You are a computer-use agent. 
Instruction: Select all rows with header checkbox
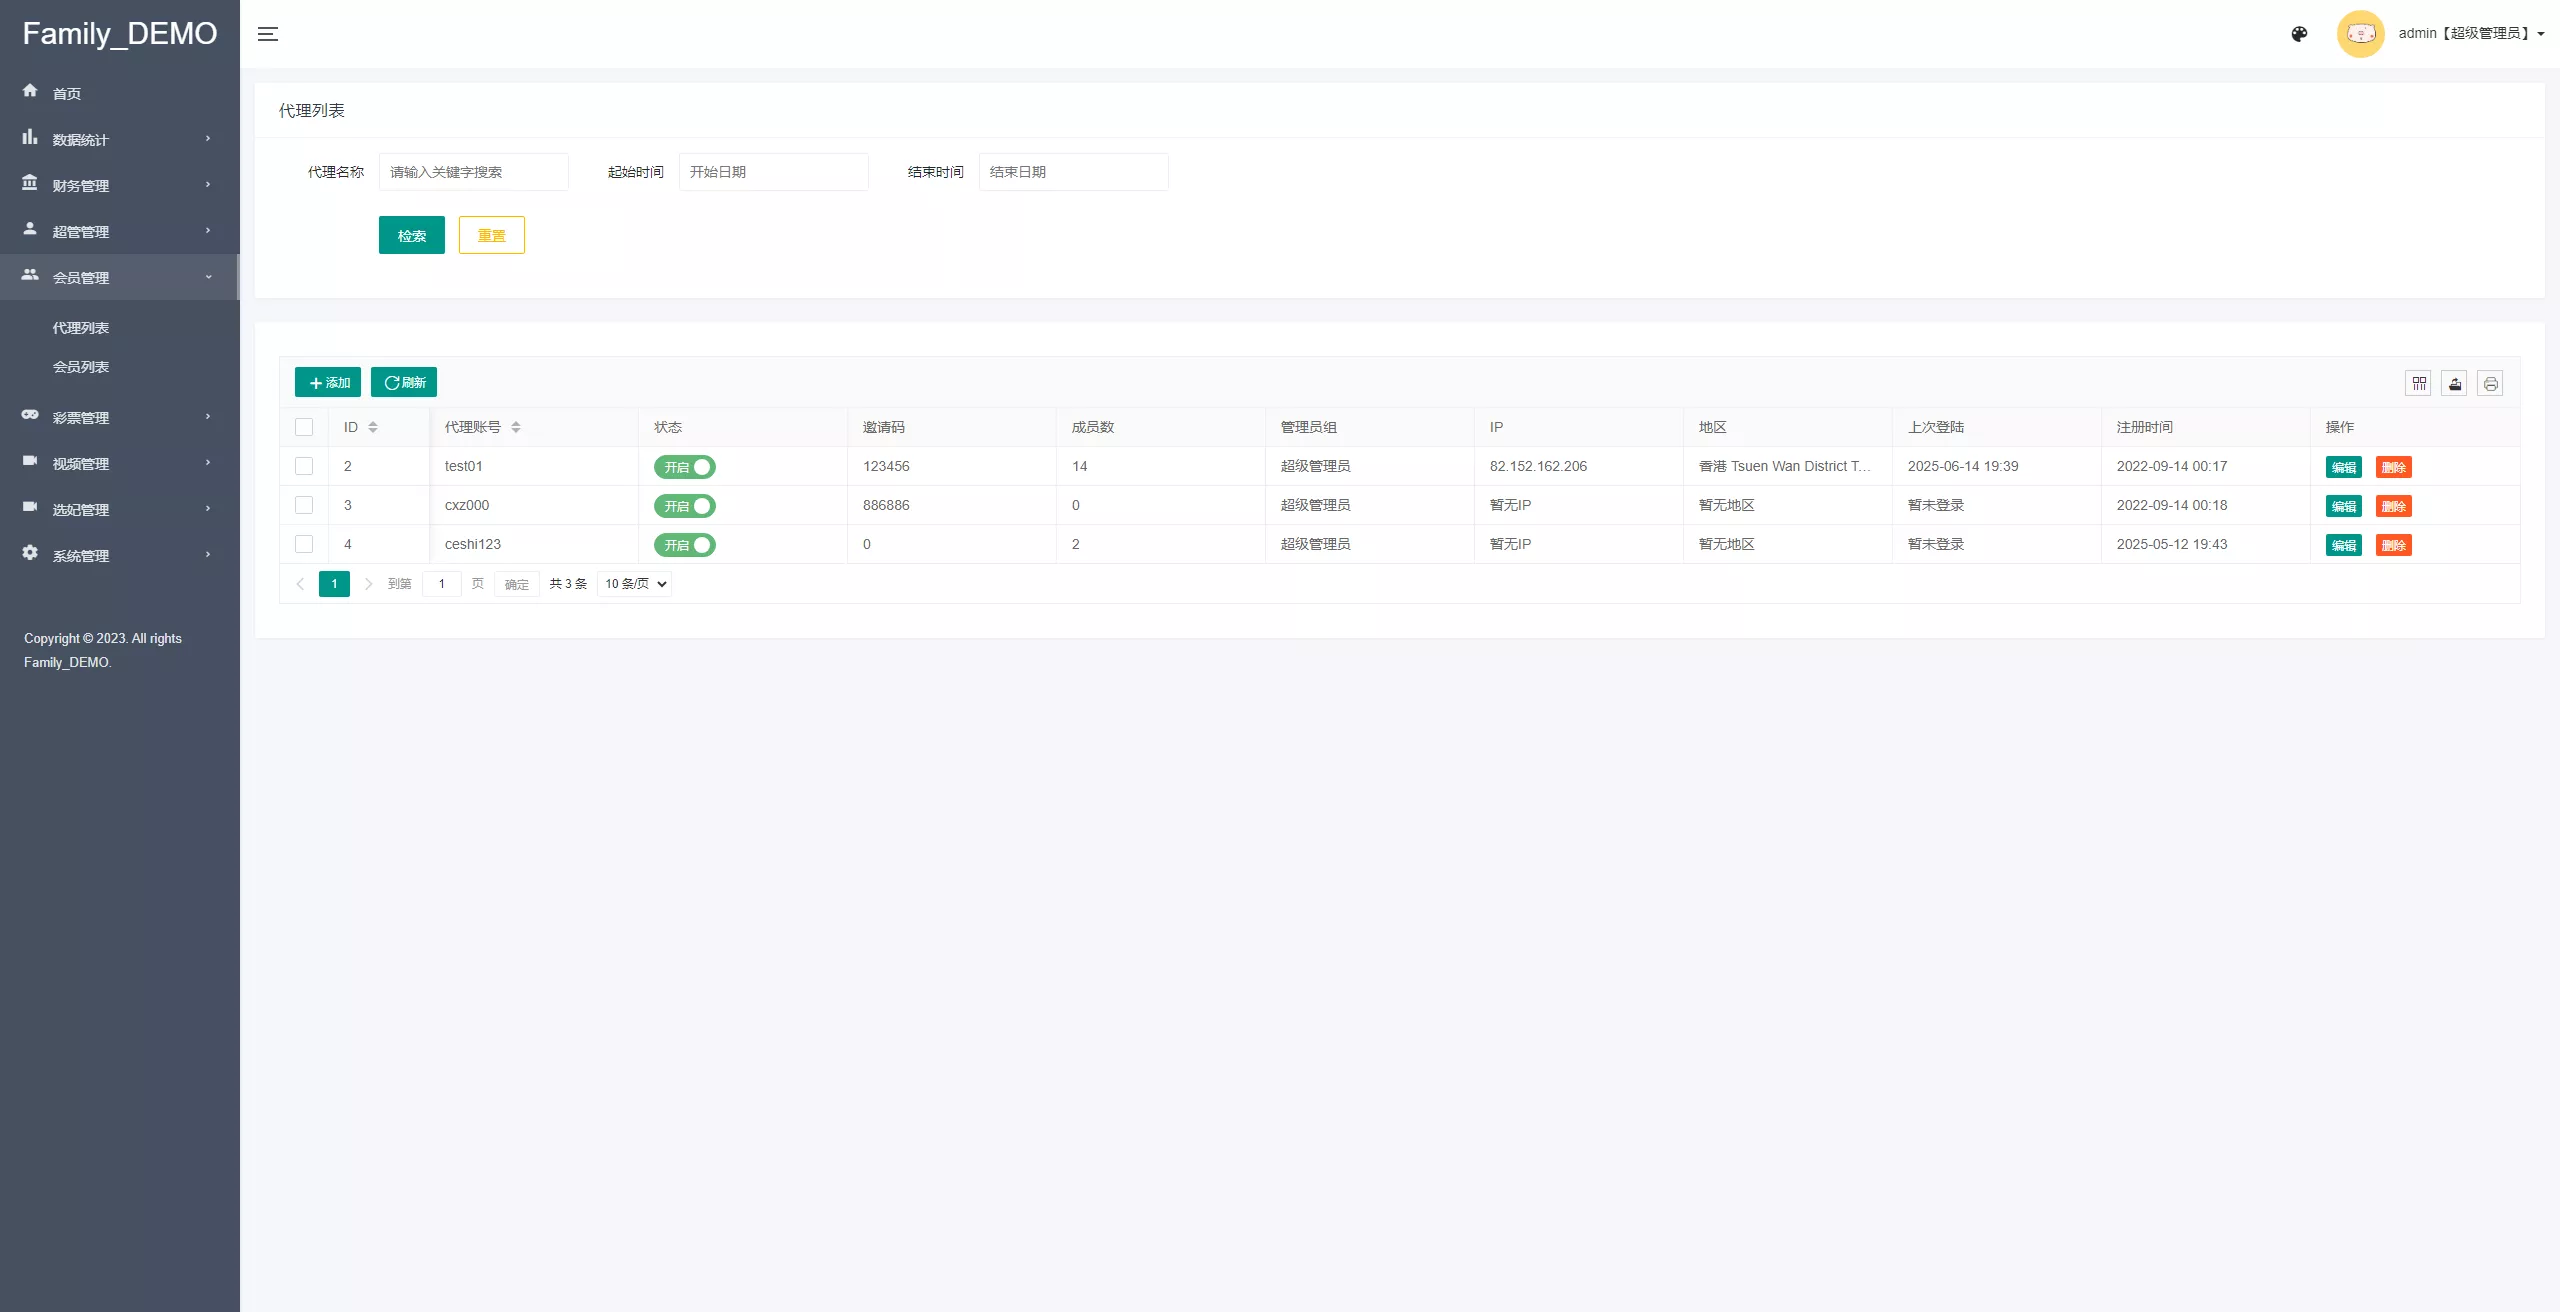pyautogui.click(x=304, y=427)
